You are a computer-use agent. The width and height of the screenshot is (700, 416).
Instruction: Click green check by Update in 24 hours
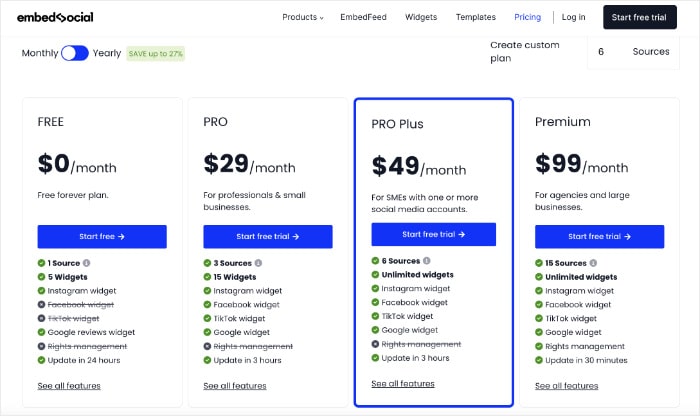[42, 360]
